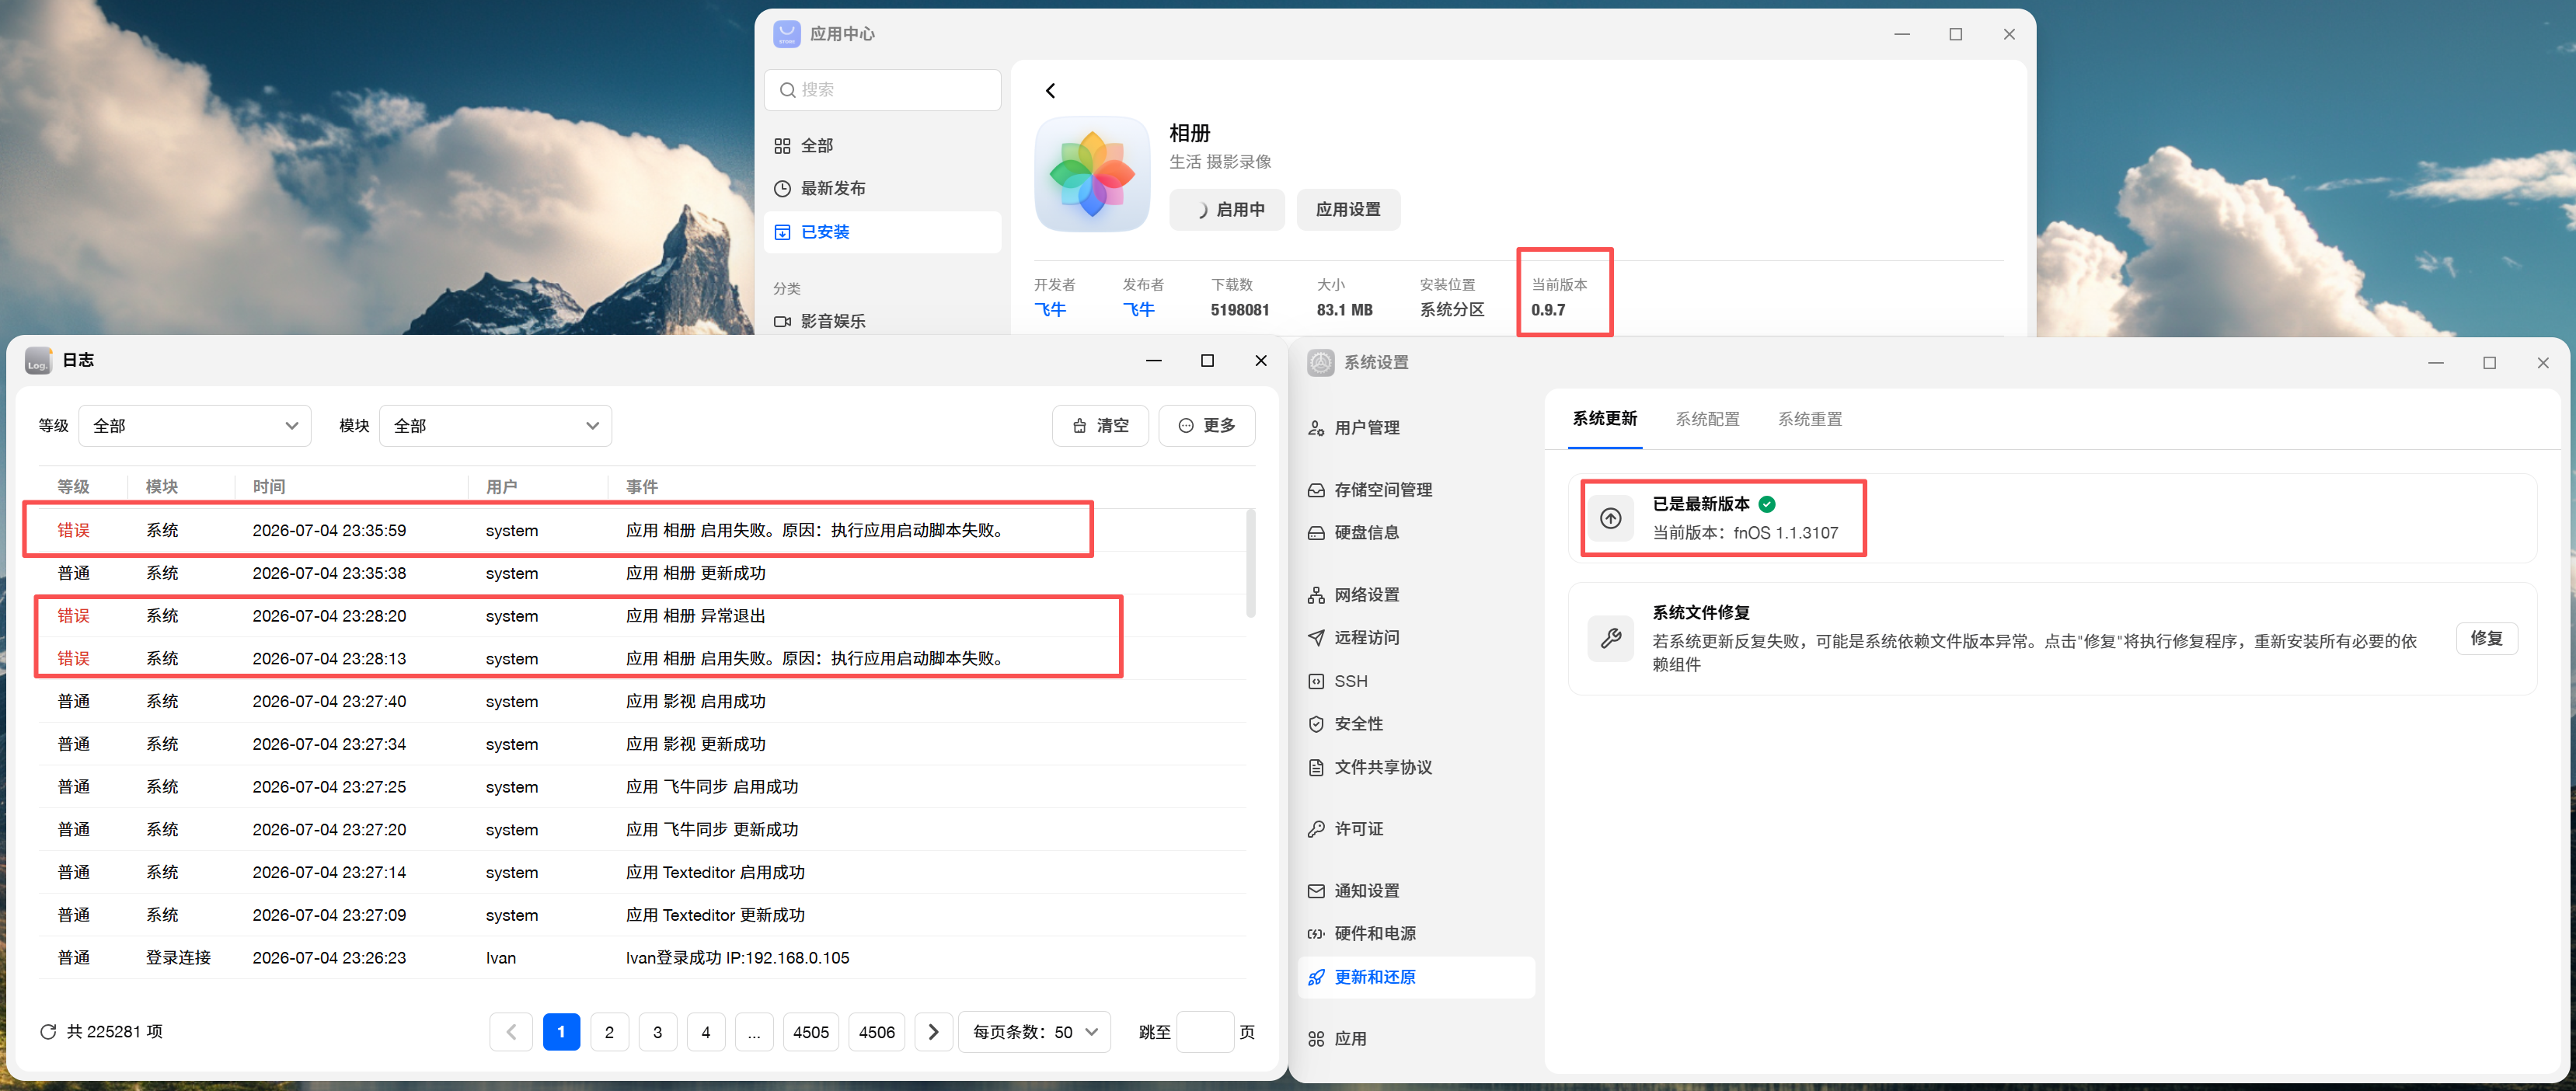Open 硬盘信息 in system settings
2576x1091 pixels.
pos(1416,533)
